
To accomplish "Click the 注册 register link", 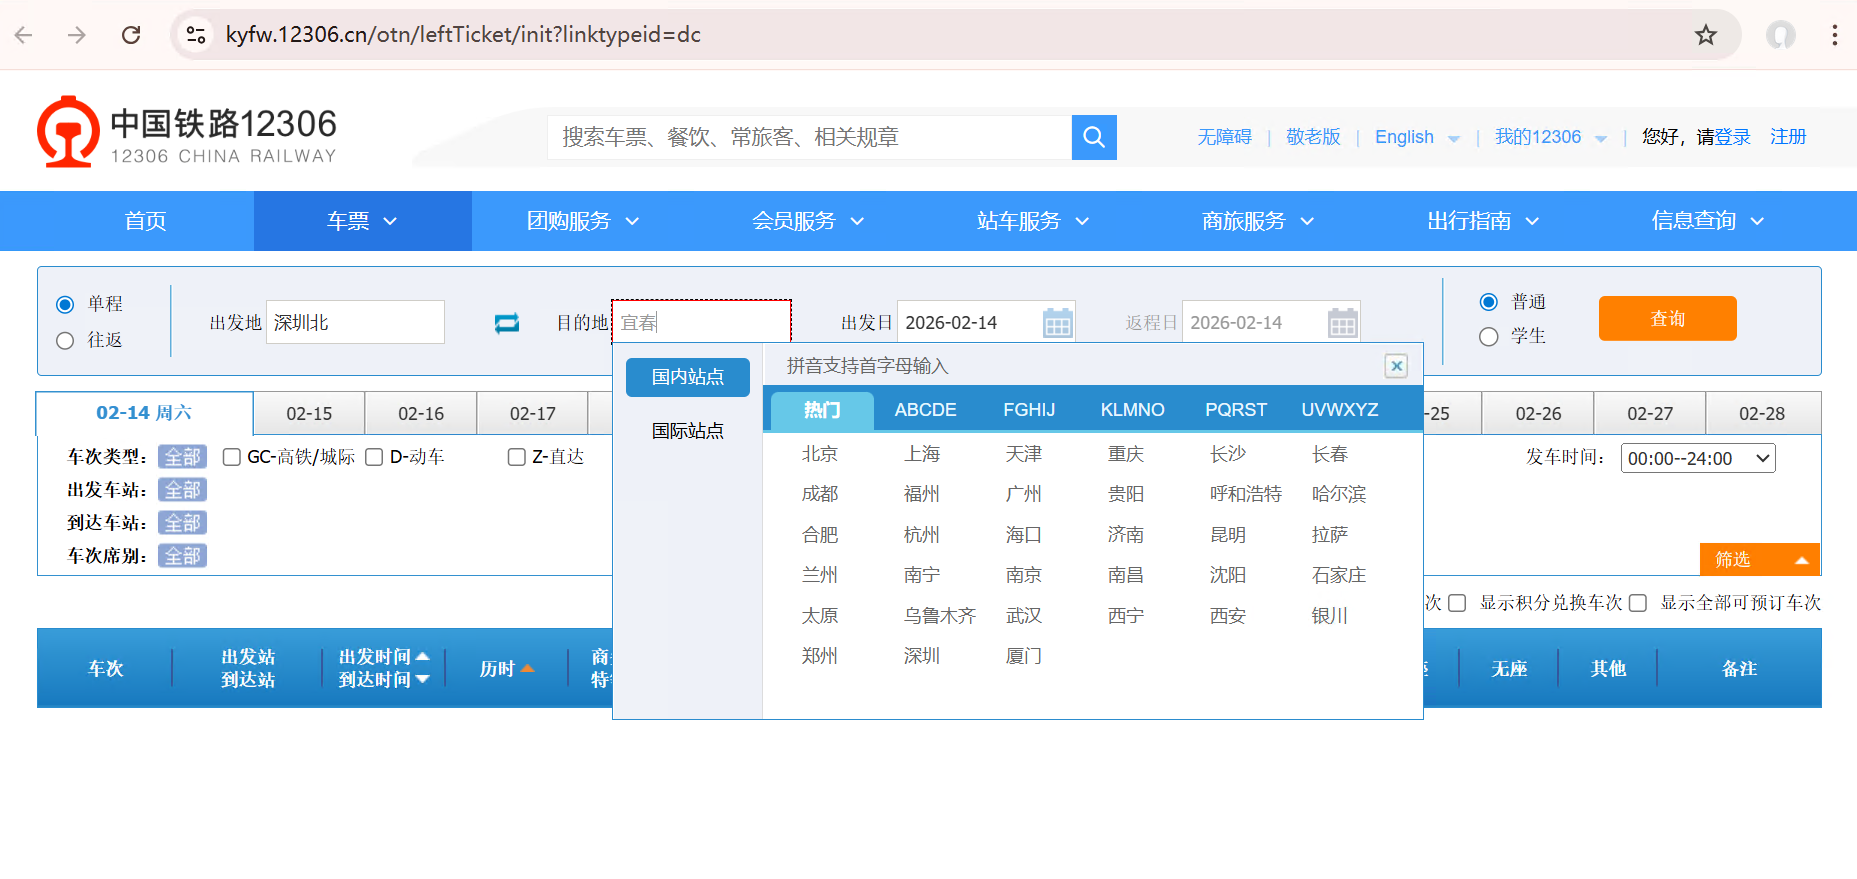I will click(1788, 137).
